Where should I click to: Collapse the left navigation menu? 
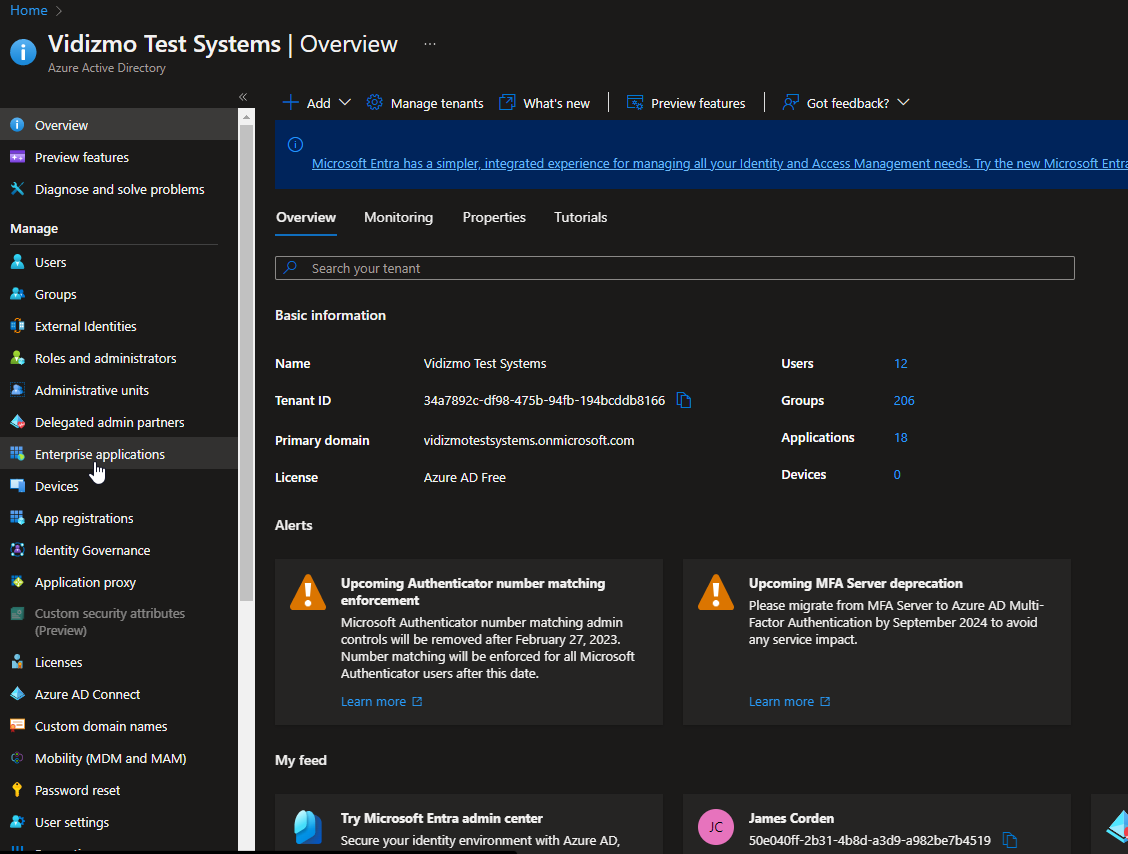tap(243, 96)
